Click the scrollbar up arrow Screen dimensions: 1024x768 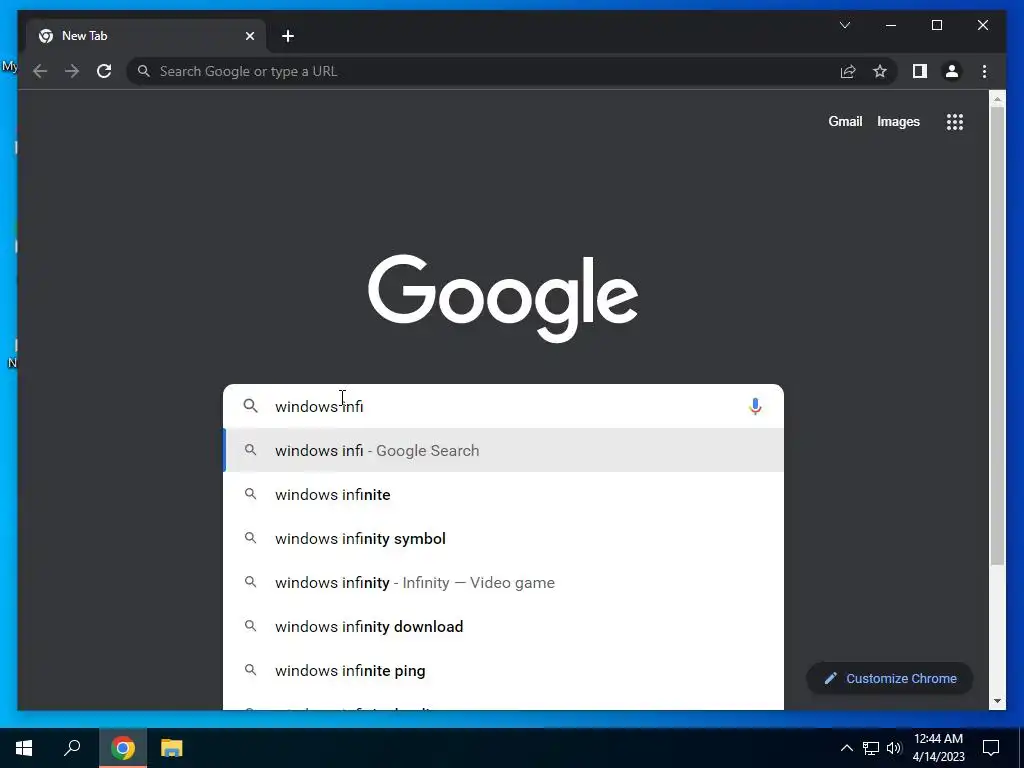997,99
